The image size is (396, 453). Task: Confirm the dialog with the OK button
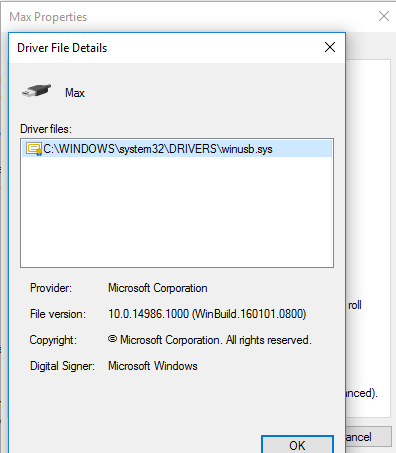(x=297, y=445)
